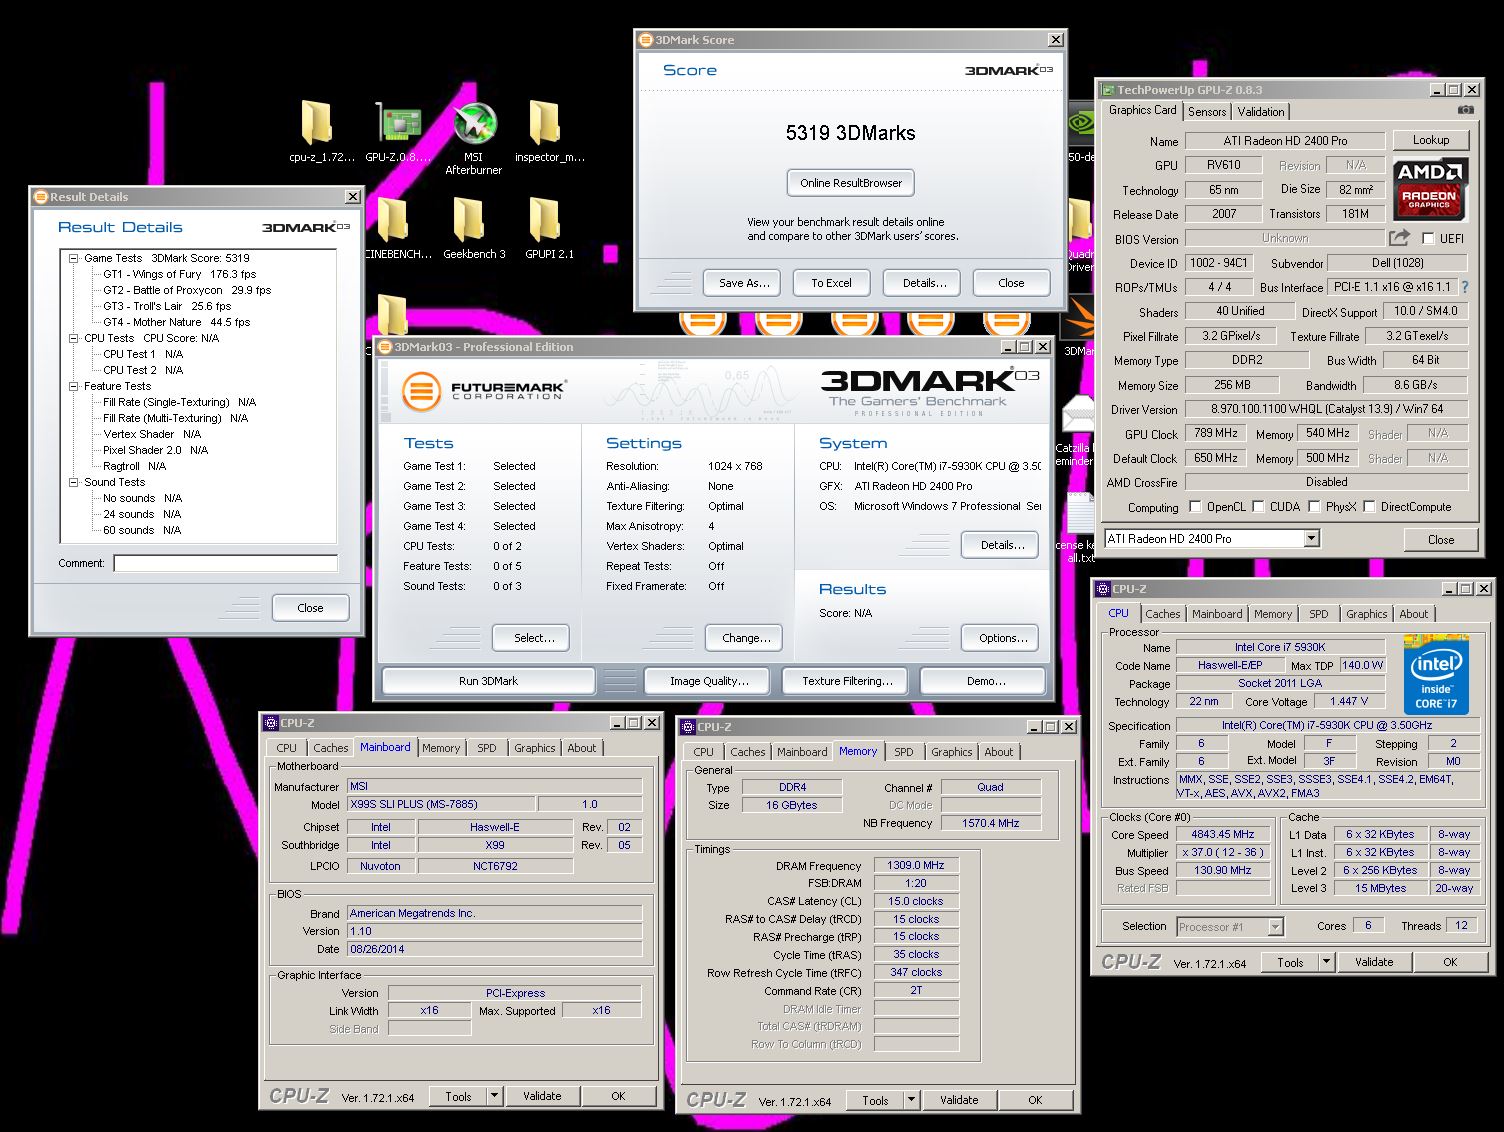Screen dimensions: 1504x1132
Task: Click the Run 3DMark button
Action: point(489,681)
